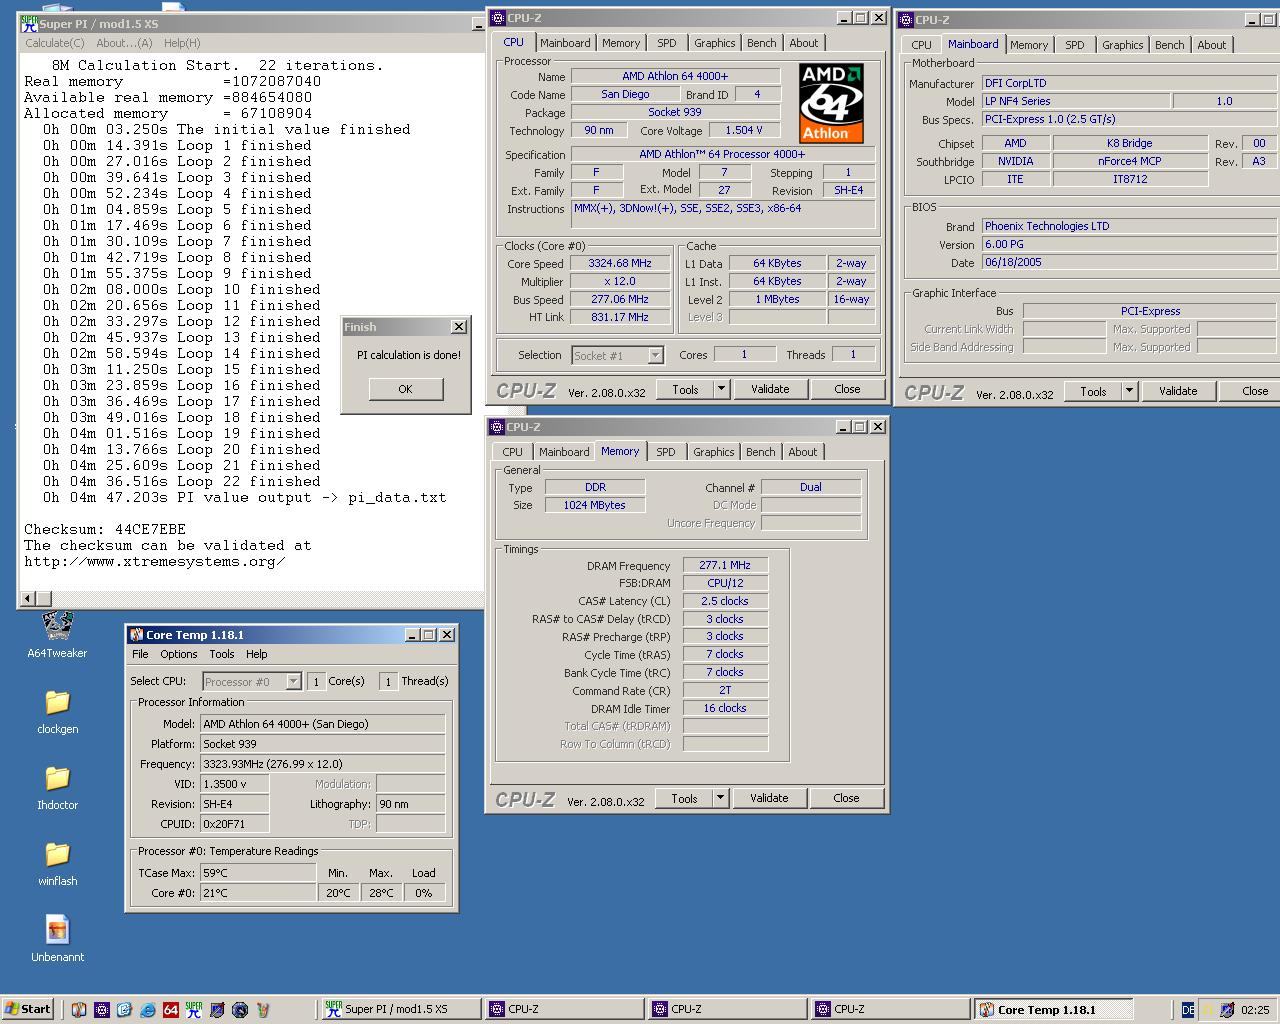Image resolution: width=1280 pixels, height=1024 pixels.
Task: Click Tools button in CPU tab window
Action: point(685,389)
